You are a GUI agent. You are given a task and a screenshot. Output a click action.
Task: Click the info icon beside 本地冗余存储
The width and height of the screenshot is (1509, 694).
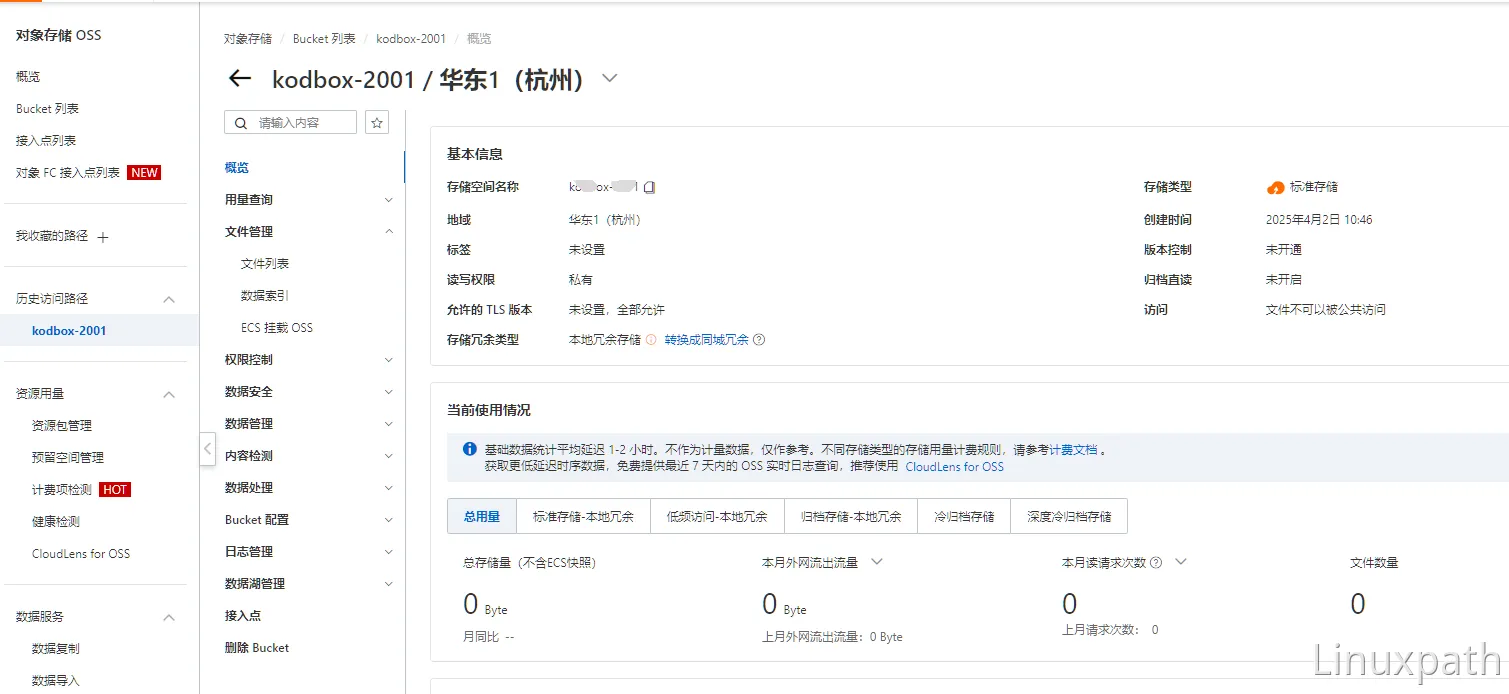(x=651, y=340)
